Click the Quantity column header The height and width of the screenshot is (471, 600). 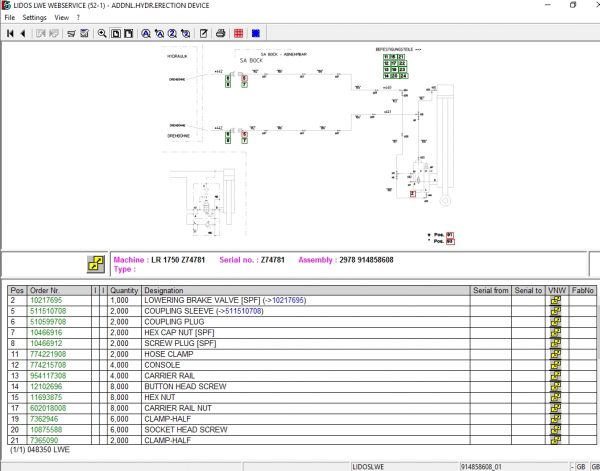pos(124,290)
